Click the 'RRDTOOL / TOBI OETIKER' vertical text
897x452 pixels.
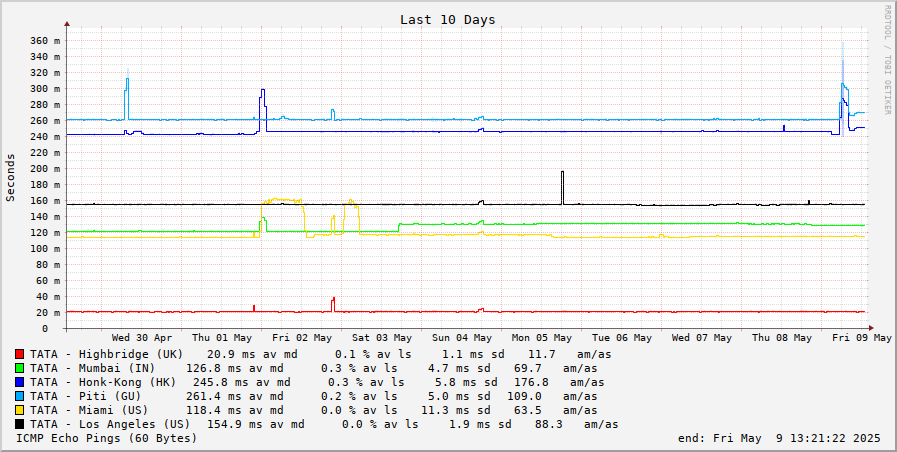[x=887, y=60]
